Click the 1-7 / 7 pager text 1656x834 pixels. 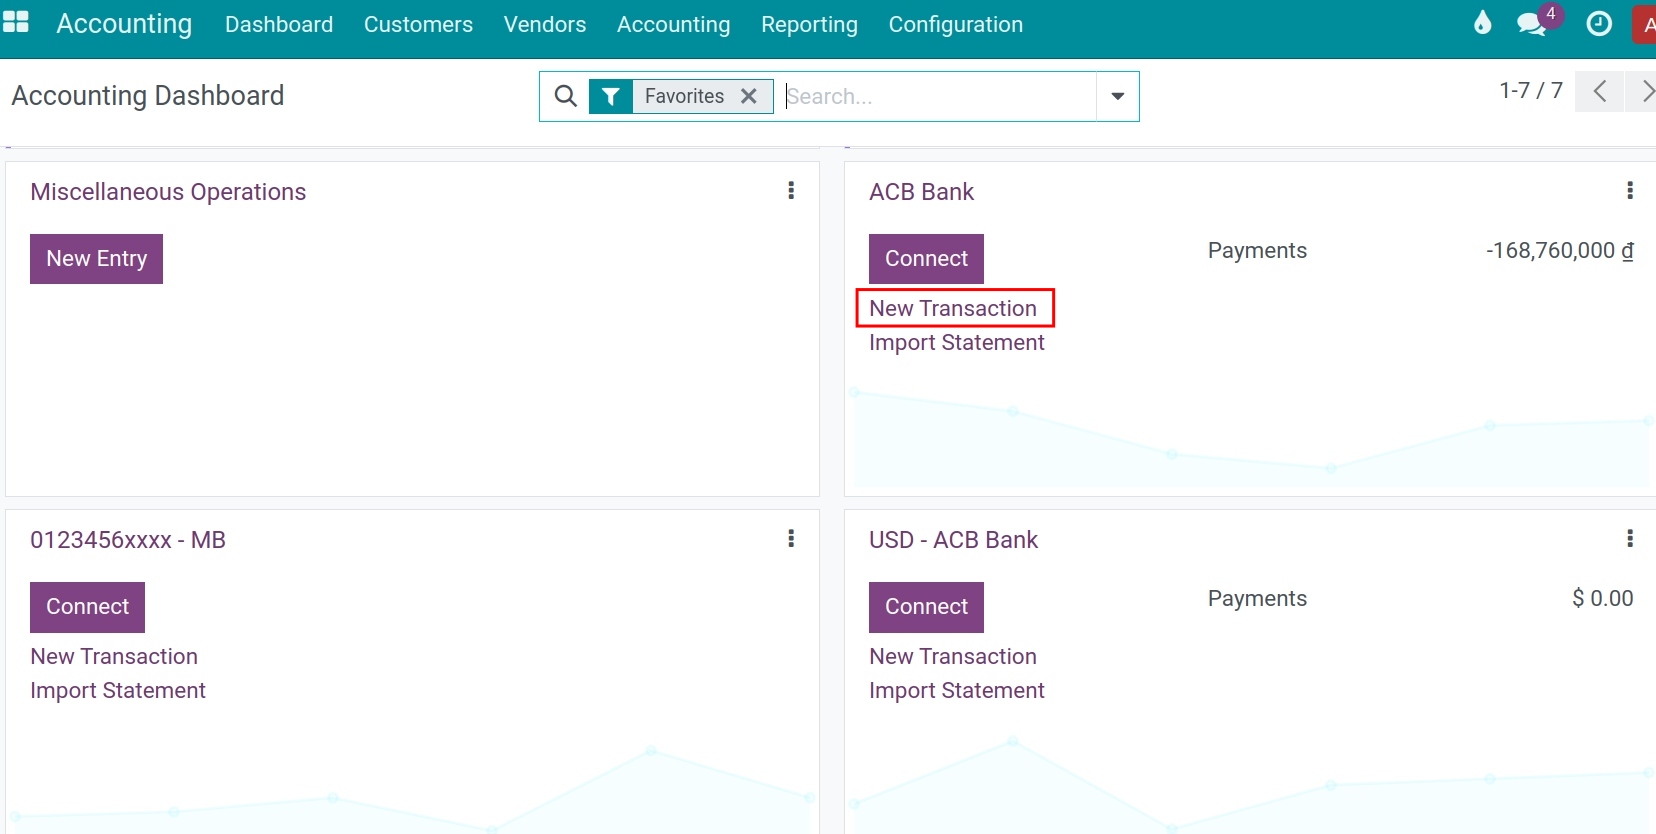tap(1531, 91)
